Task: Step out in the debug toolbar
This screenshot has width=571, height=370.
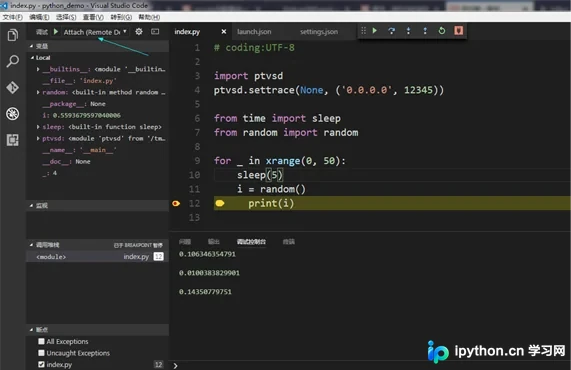Action: [x=425, y=31]
